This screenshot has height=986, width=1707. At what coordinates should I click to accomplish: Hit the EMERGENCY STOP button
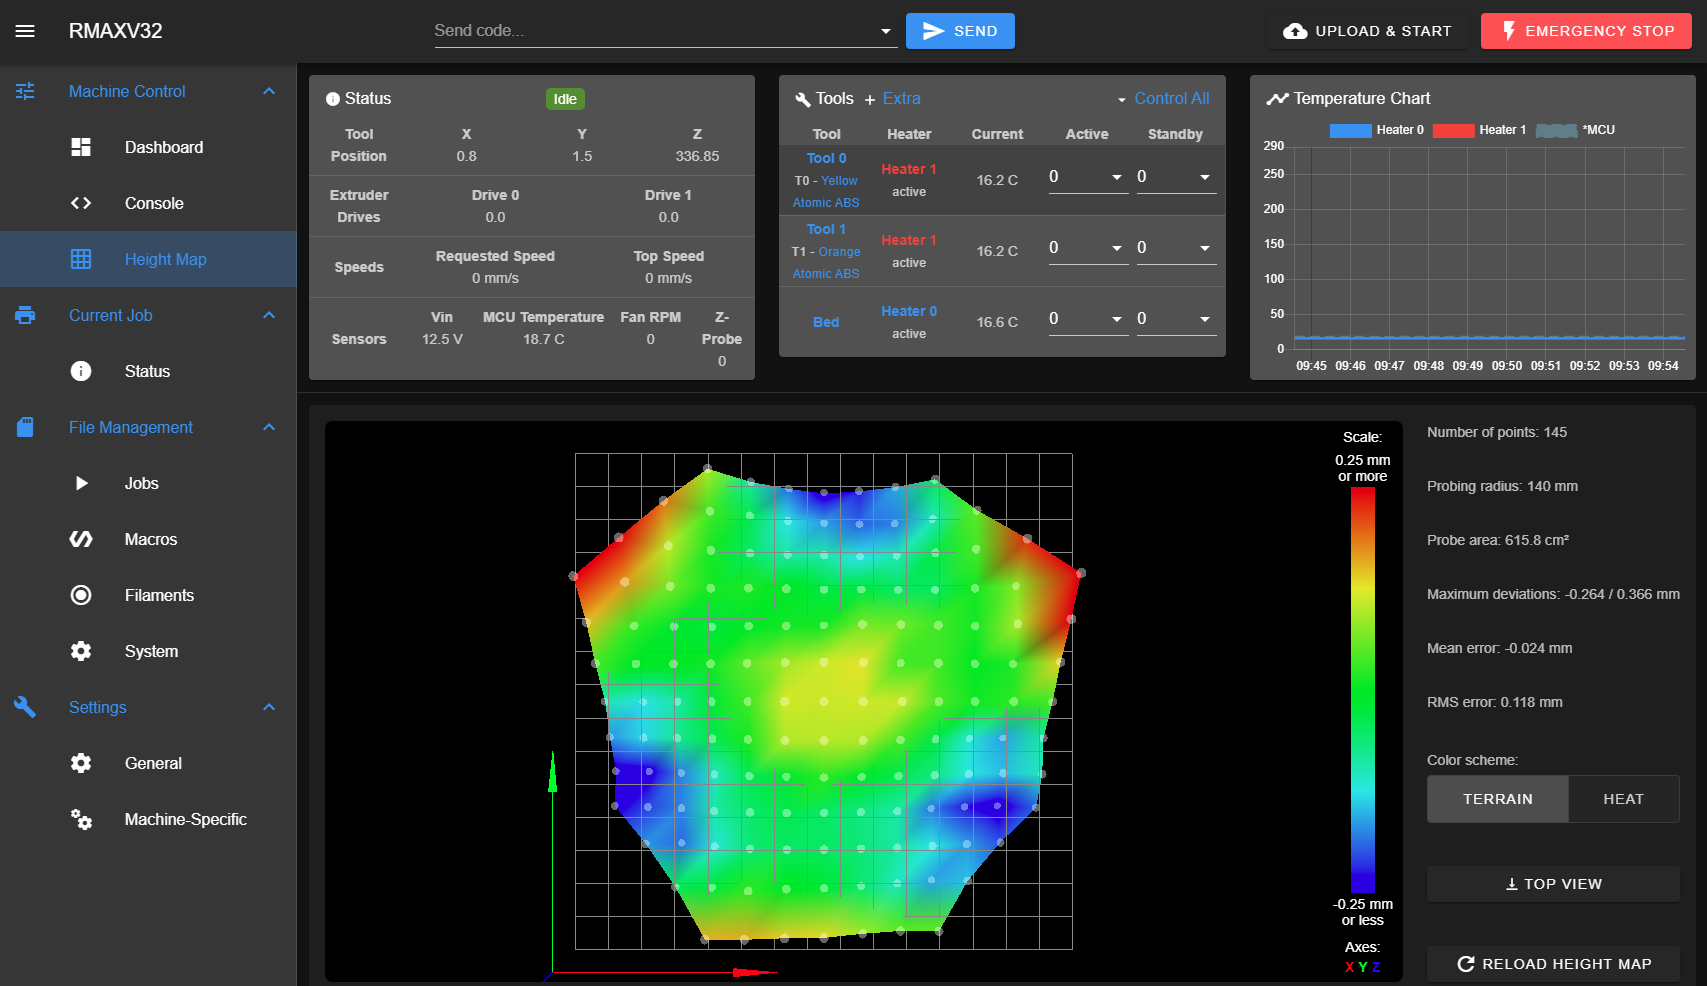tap(1586, 31)
